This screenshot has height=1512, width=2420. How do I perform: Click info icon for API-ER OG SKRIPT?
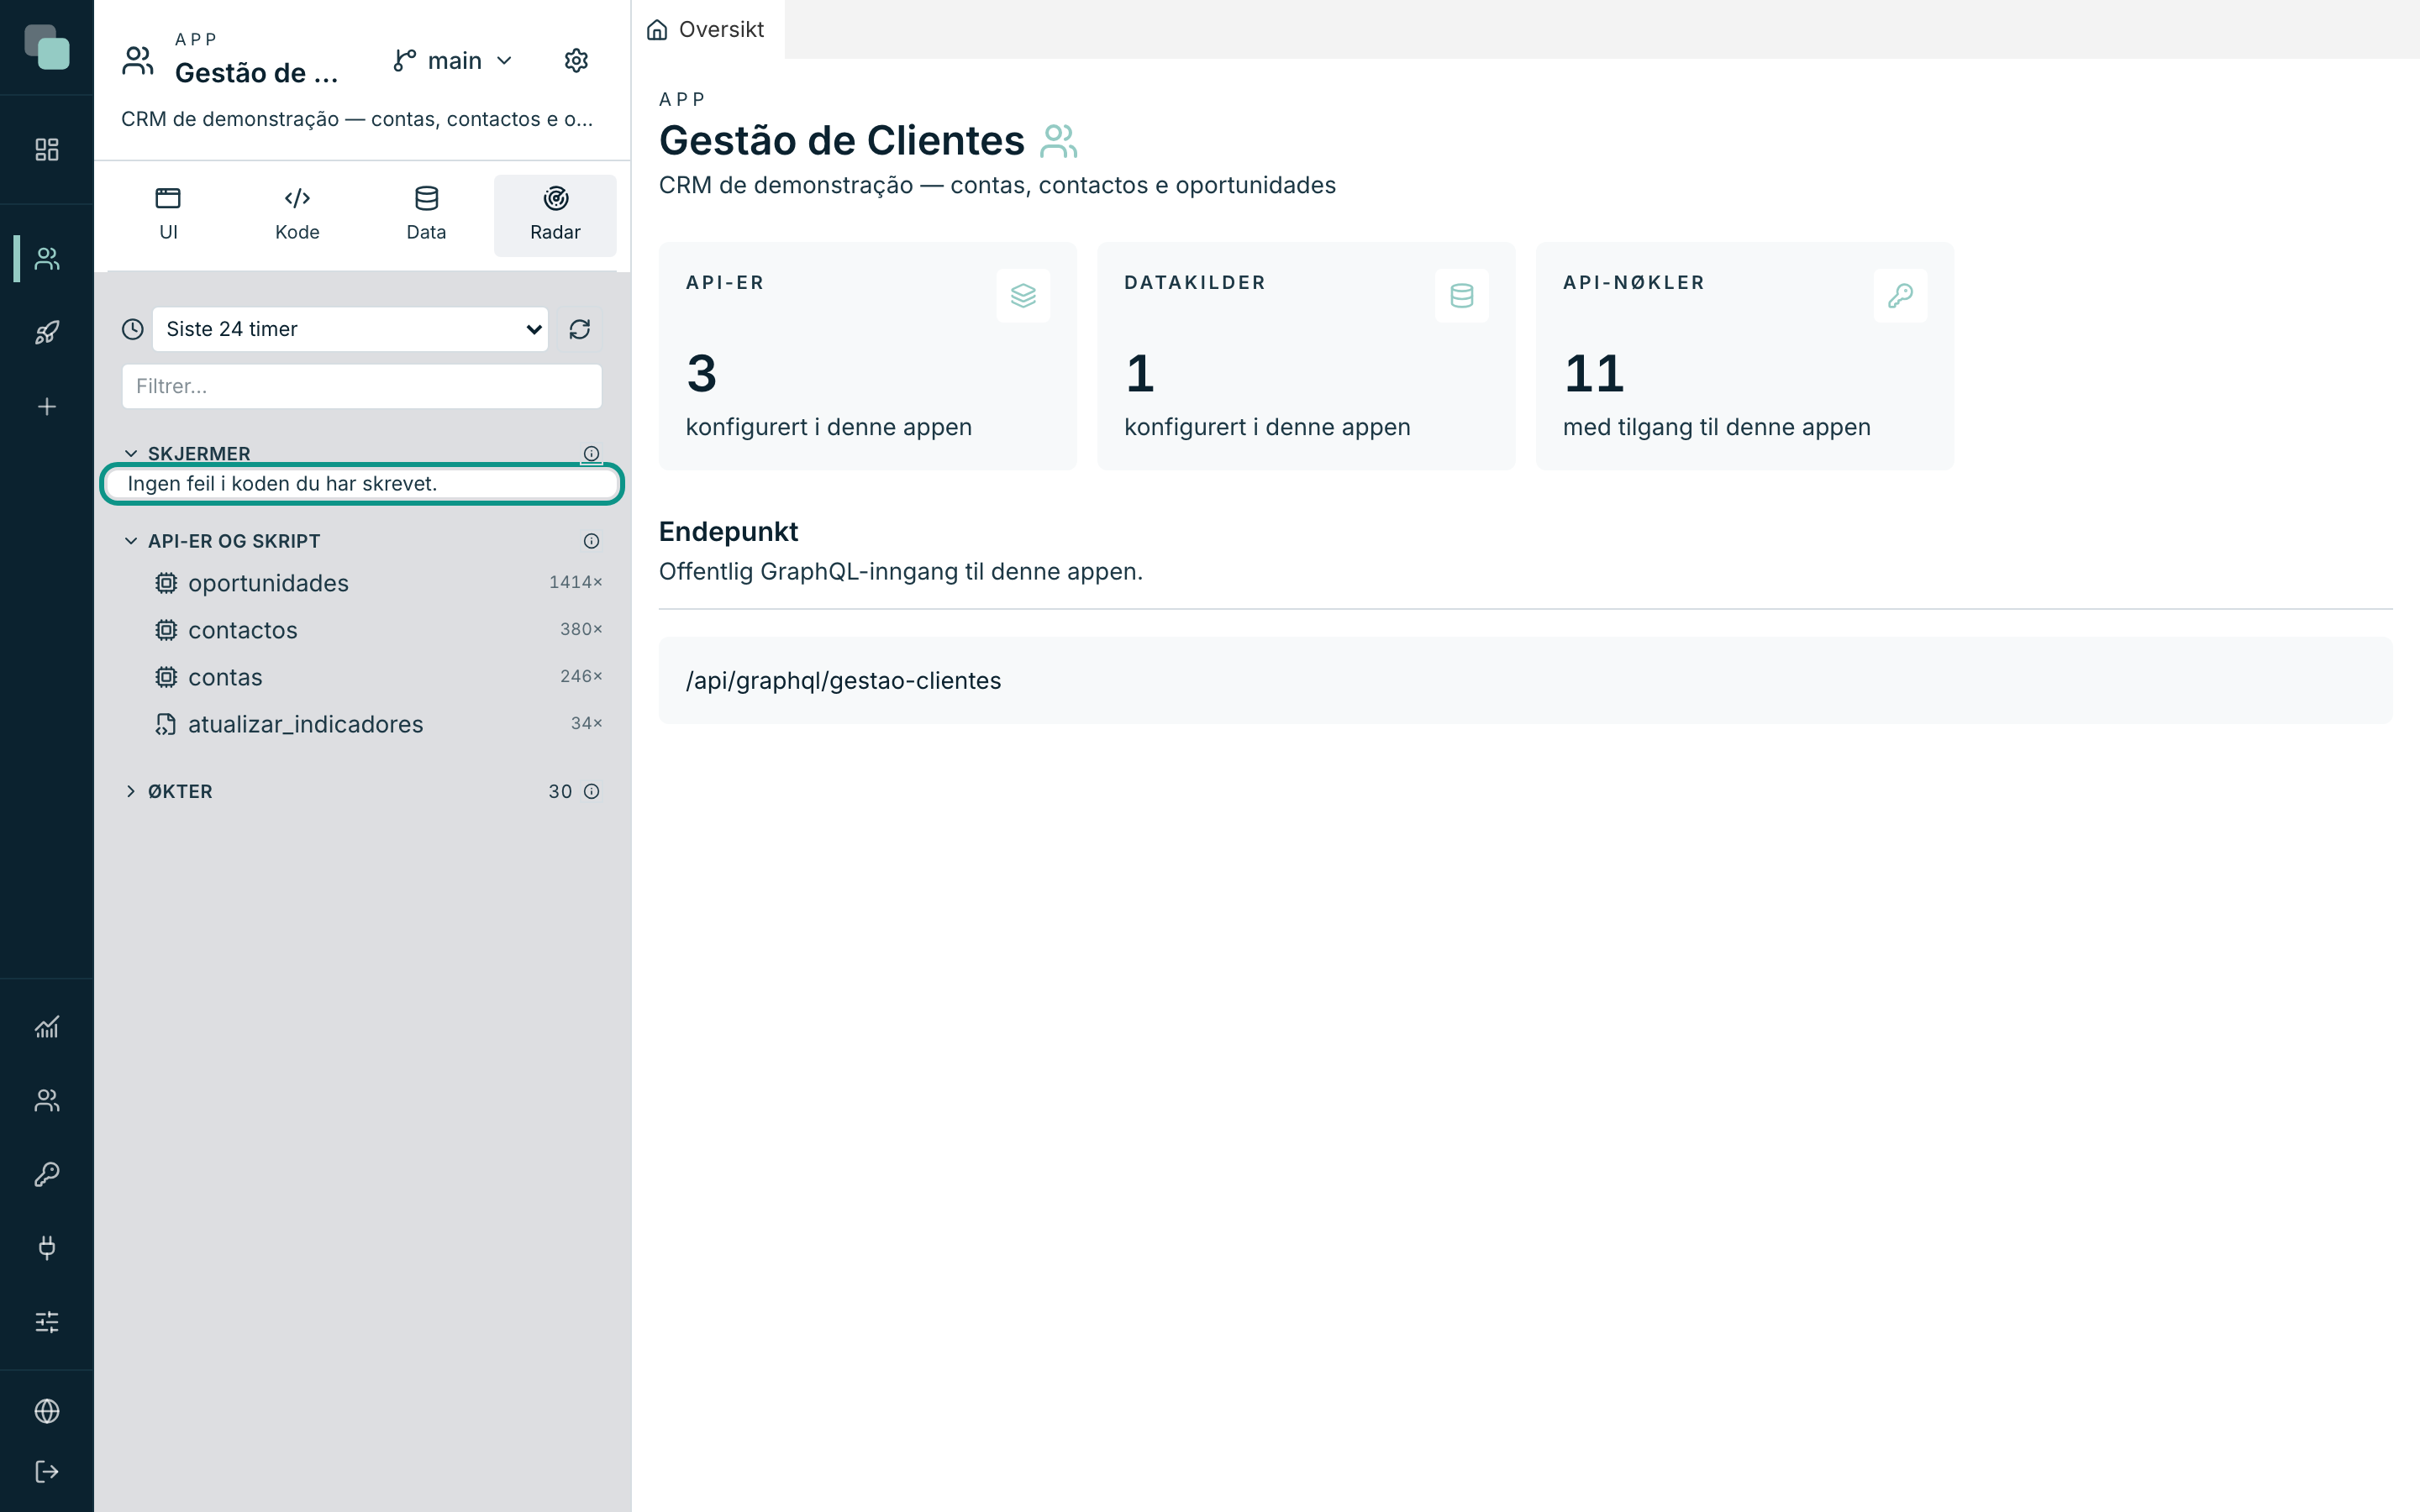[592, 541]
